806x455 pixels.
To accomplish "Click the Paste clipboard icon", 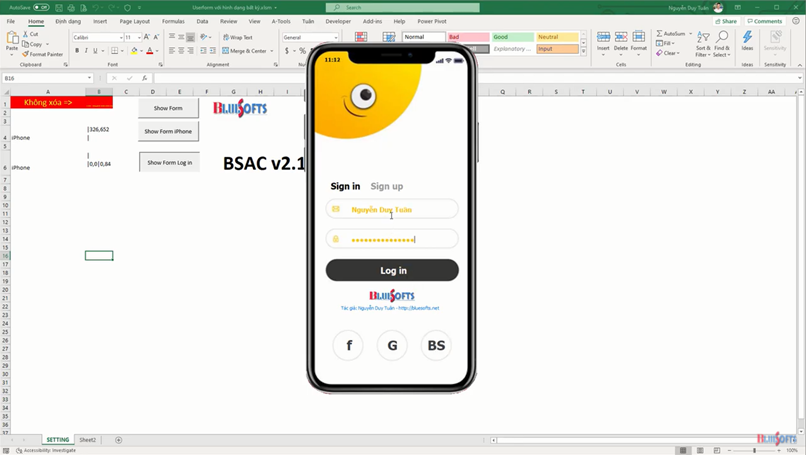I will [12, 38].
